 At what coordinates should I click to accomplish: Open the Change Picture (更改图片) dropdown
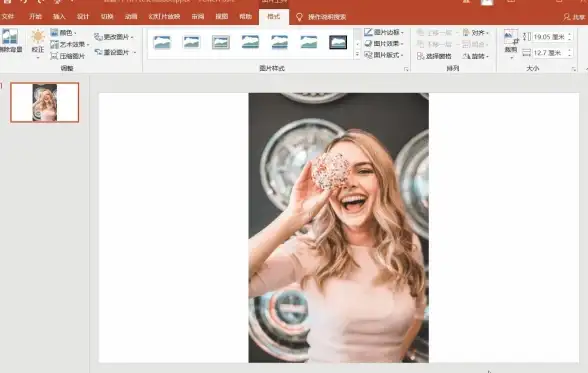tap(114, 37)
